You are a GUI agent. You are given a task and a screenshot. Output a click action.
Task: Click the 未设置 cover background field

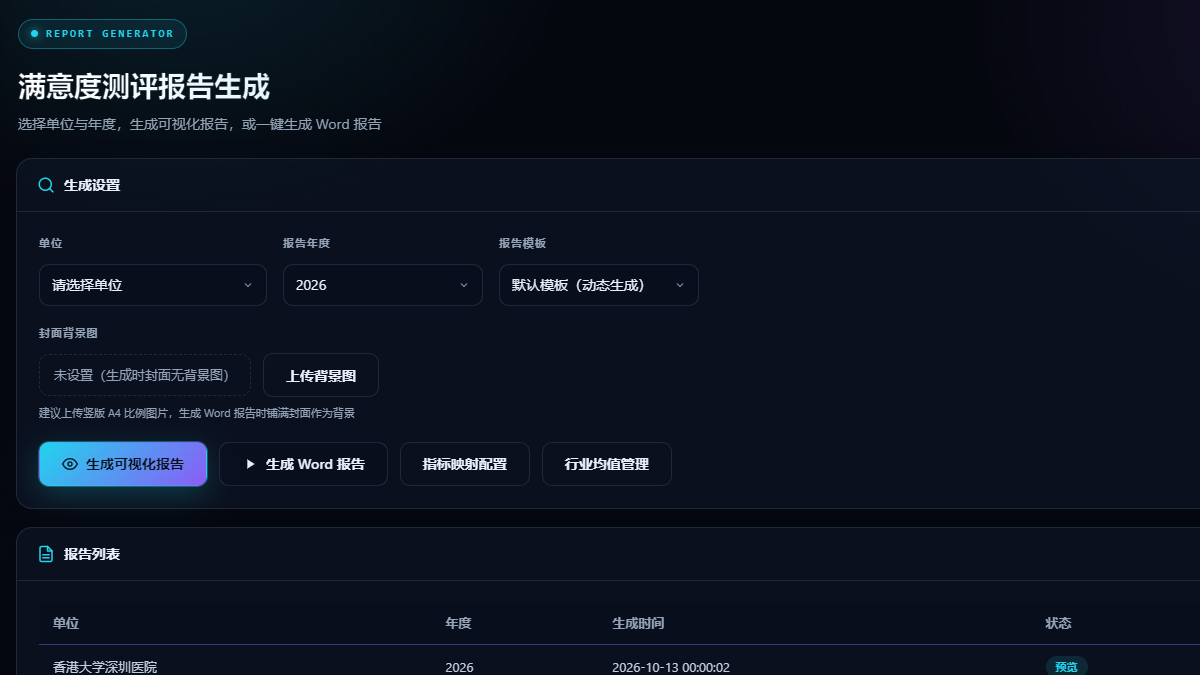click(145, 375)
